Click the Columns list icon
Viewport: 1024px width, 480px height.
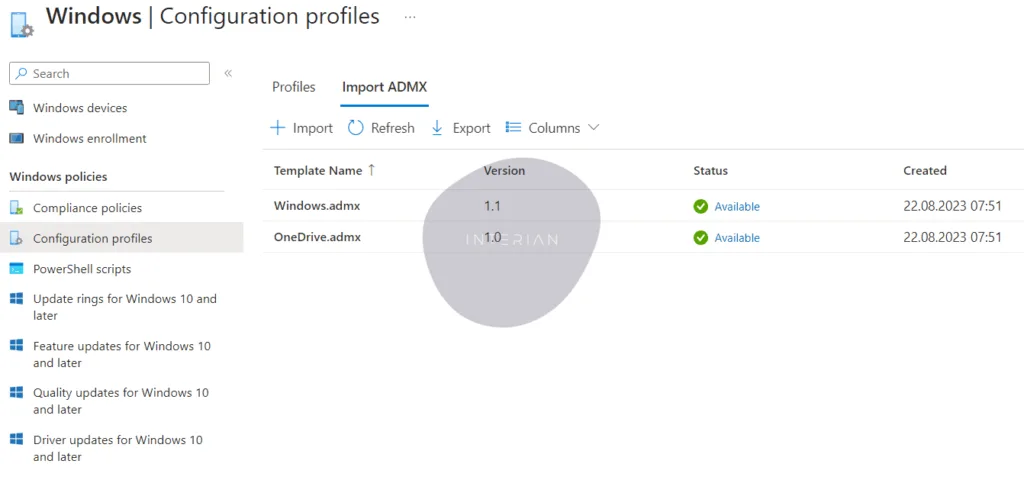(513, 127)
